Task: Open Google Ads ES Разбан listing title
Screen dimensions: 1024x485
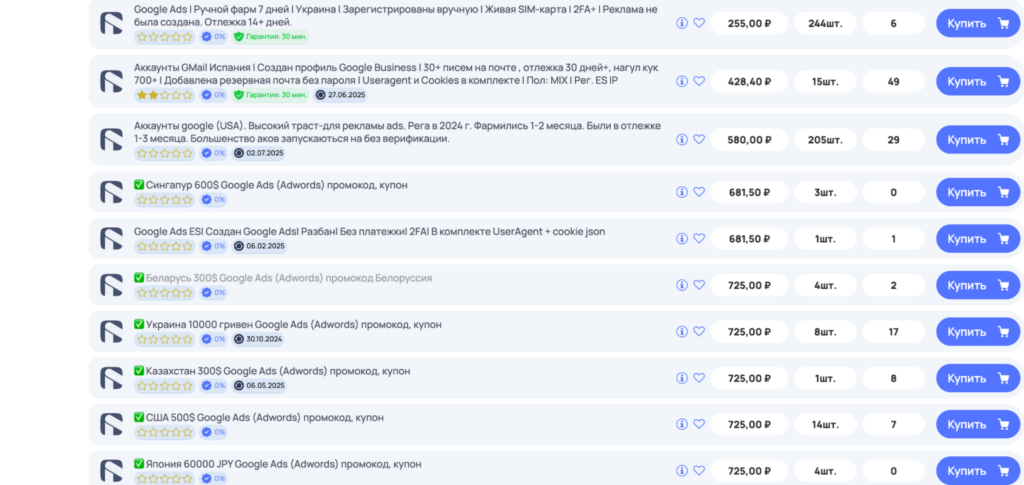Action: tap(370, 232)
